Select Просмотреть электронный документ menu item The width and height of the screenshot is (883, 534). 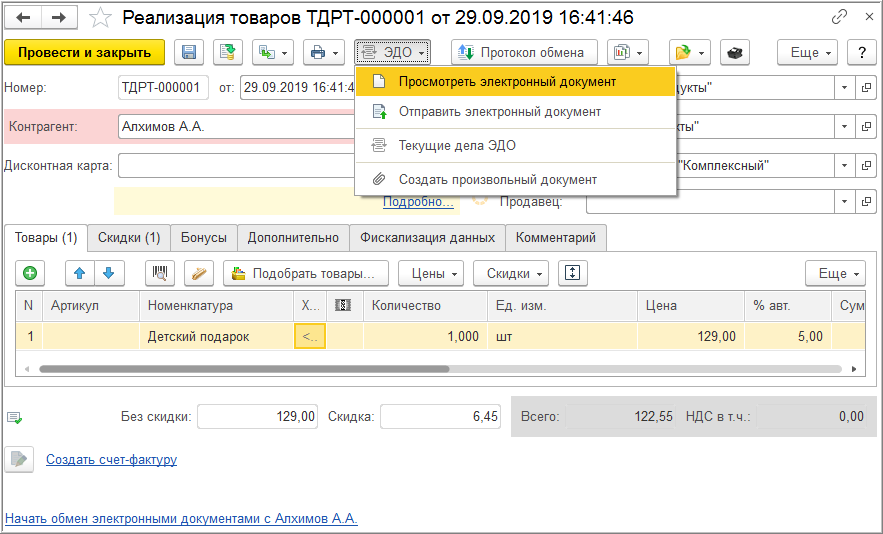tap(507, 81)
